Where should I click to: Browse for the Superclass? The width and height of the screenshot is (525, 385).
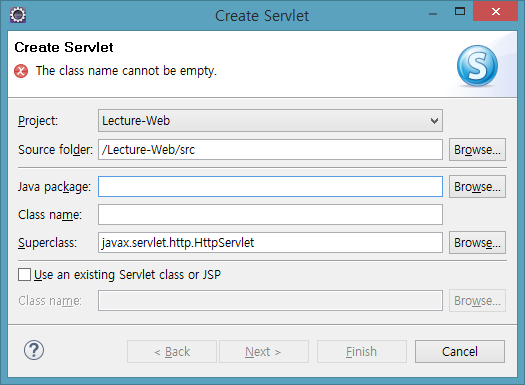click(x=477, y=242)
